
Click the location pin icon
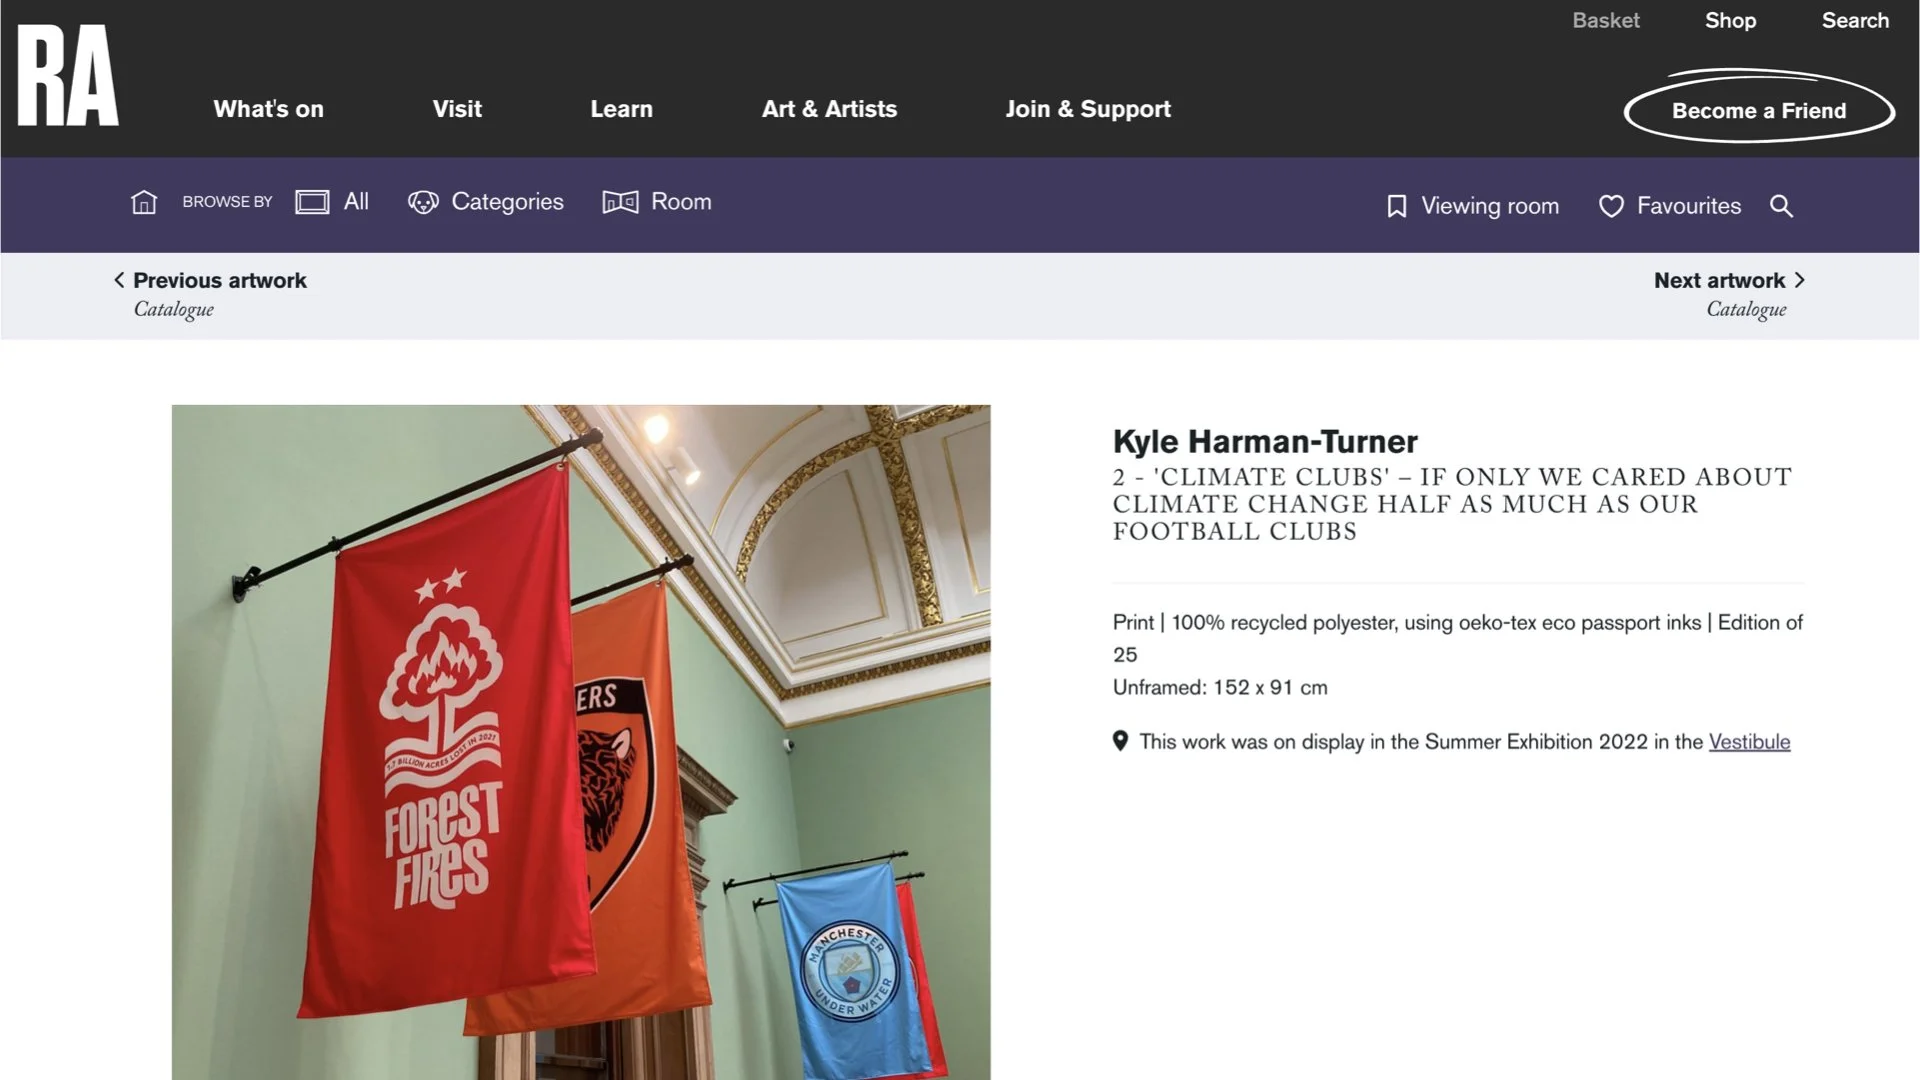1120,741
